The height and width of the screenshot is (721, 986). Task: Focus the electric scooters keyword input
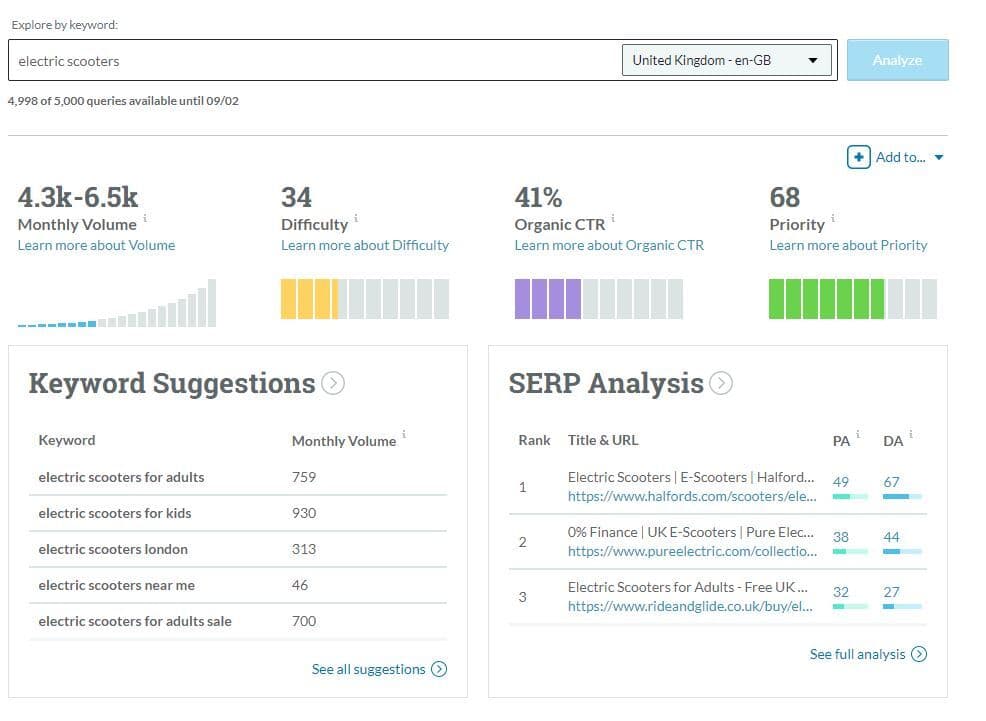[x=314, y=60]
